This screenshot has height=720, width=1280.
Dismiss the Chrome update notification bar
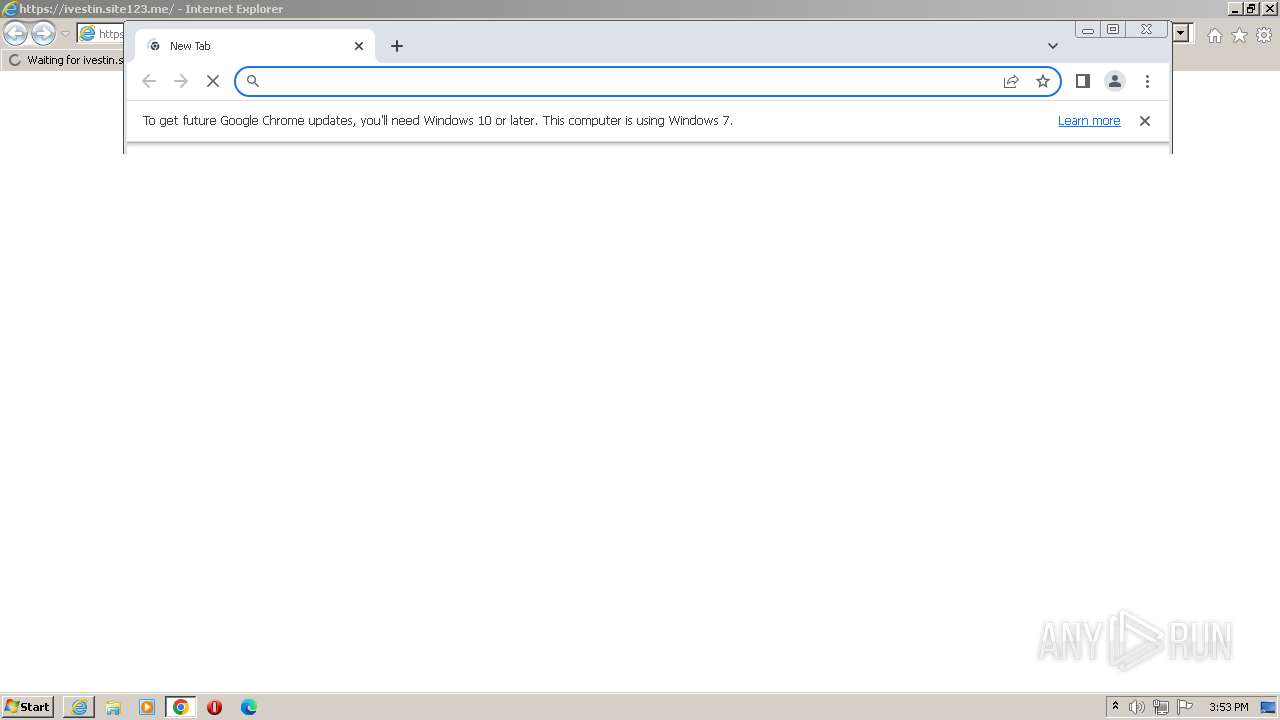click(1145, 120)
